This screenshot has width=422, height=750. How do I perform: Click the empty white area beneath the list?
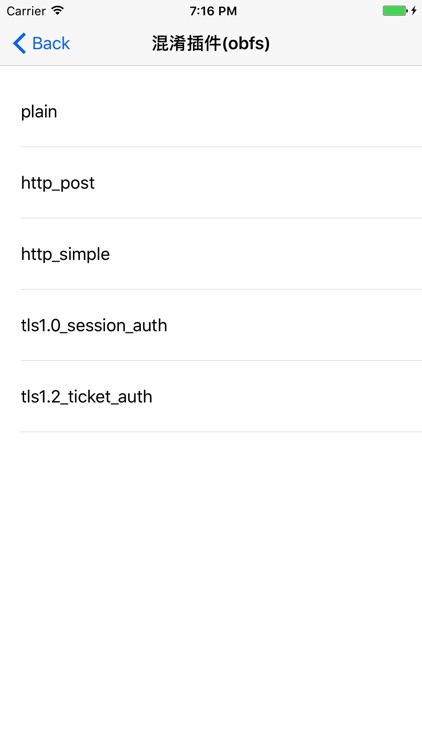click(211, 591)
